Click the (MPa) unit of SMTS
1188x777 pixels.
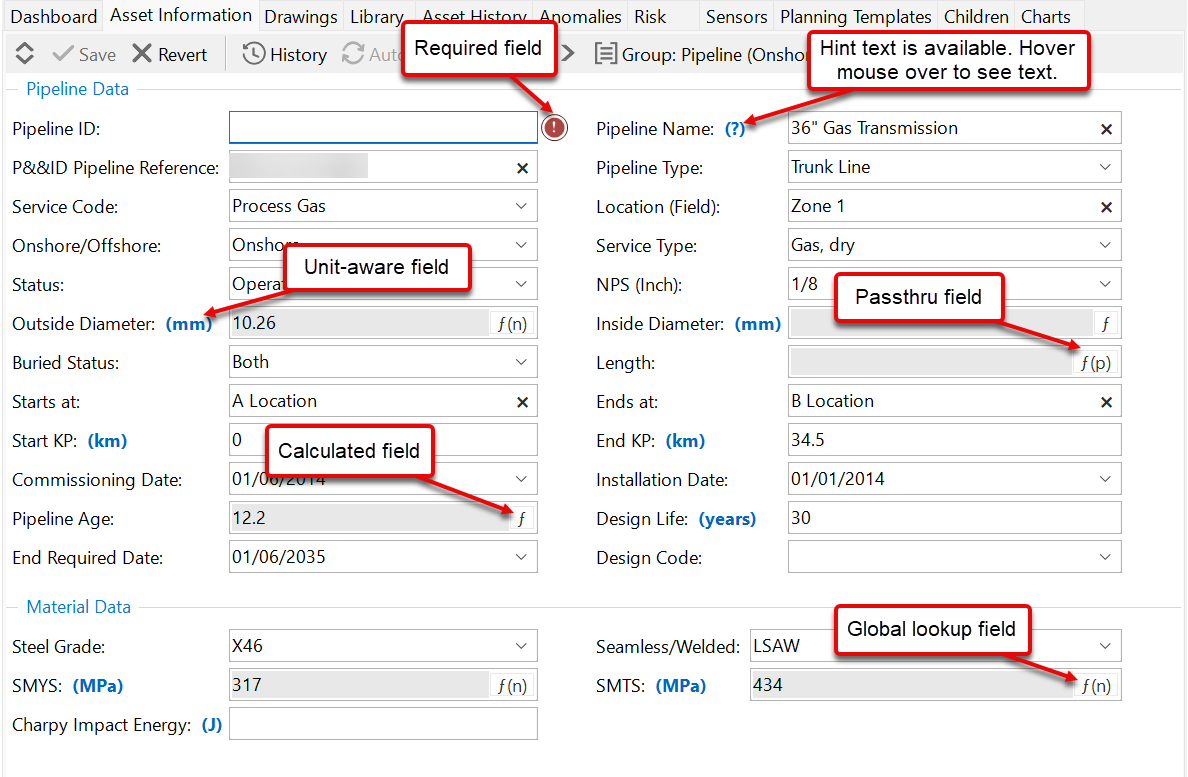[681, 686]
